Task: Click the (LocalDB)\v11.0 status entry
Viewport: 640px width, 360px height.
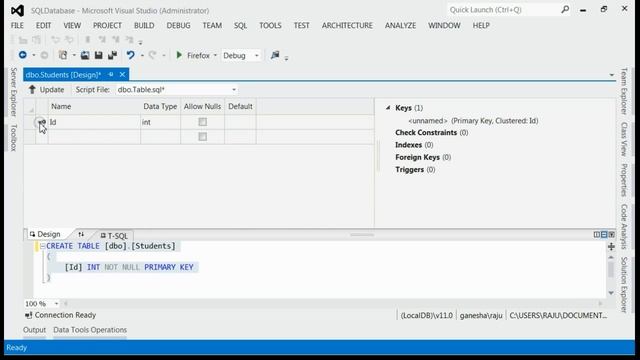Action: [x=427, y=316]
